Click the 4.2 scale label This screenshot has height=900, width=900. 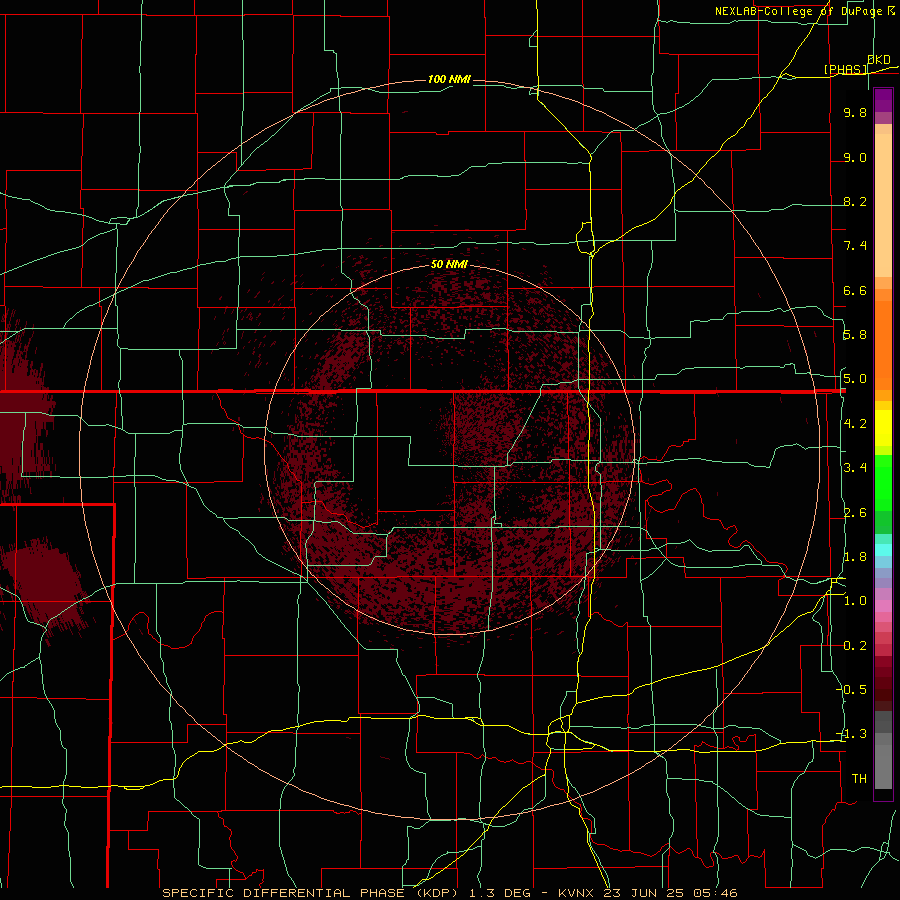(855, 424)
